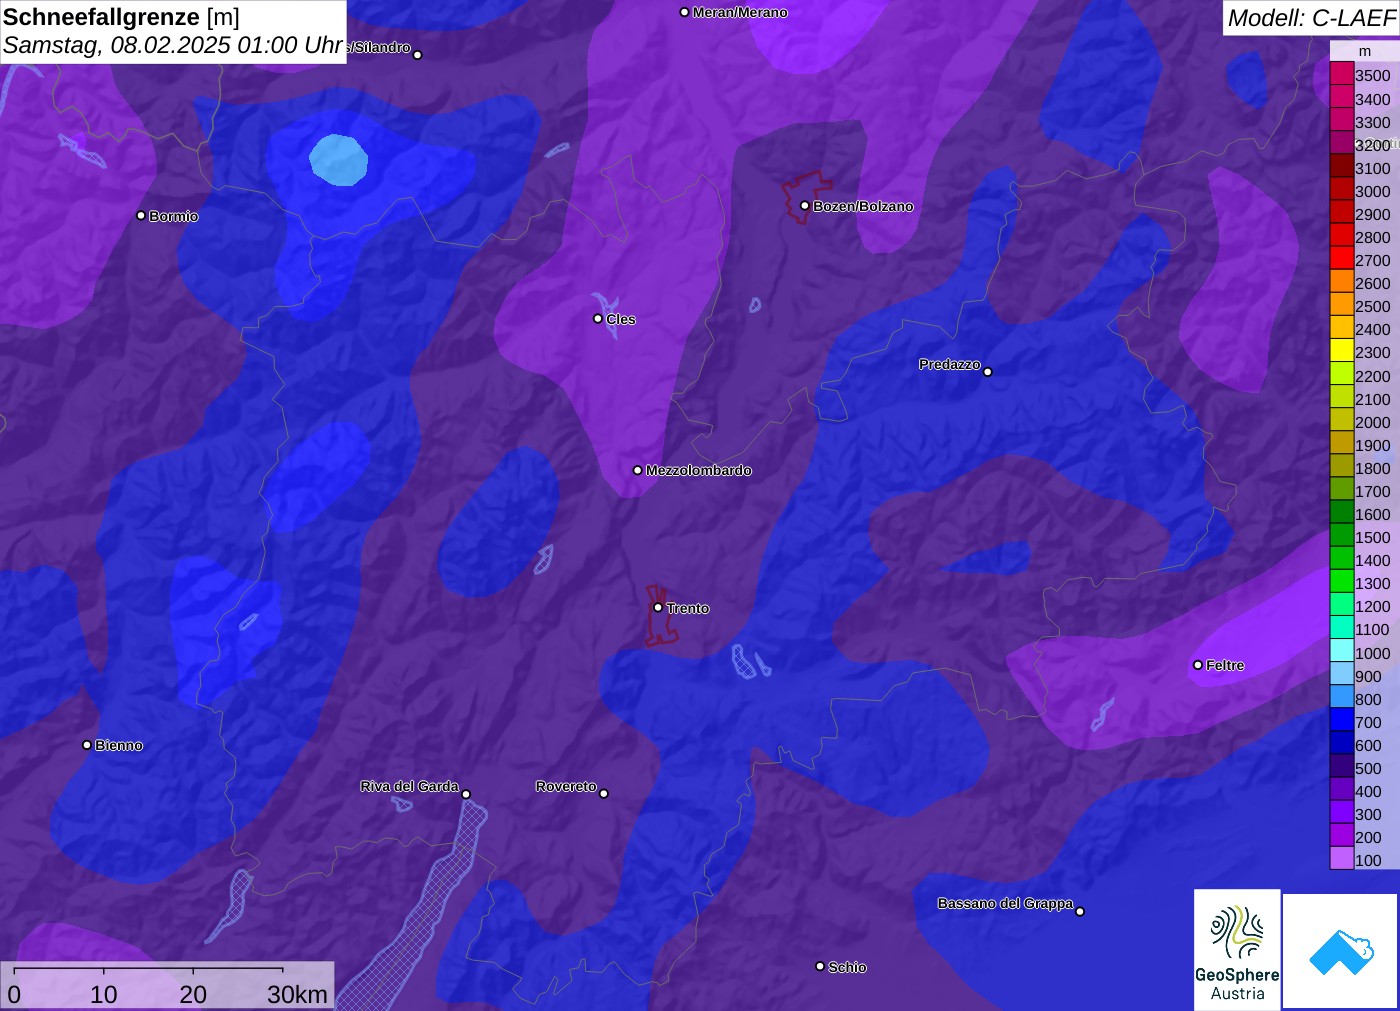Click the Feltre location marker
The height and width of the screenshot is (1011, 1400).
click(x=1198, y=665)
